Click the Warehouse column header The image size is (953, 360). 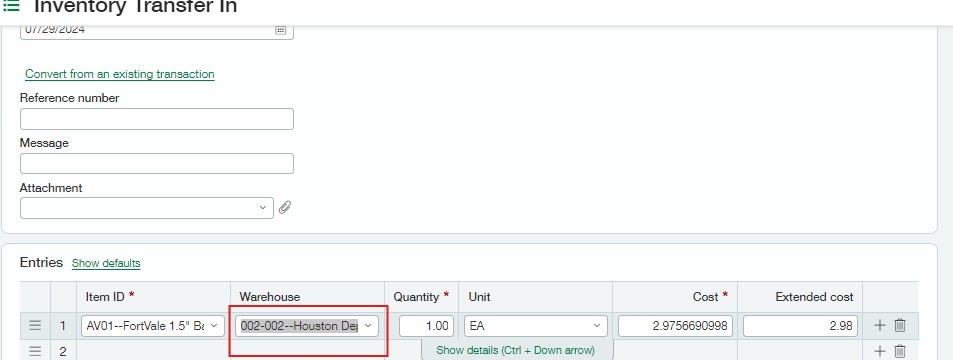pos(270,297)
